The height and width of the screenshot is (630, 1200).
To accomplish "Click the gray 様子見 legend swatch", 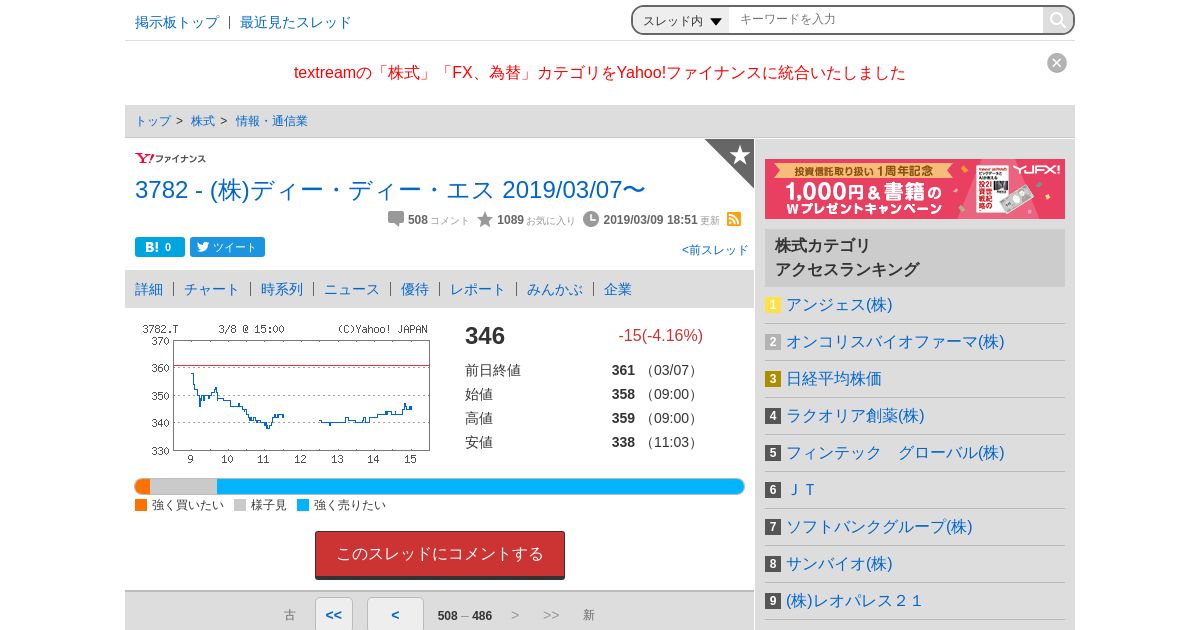I will pos(240,505).
